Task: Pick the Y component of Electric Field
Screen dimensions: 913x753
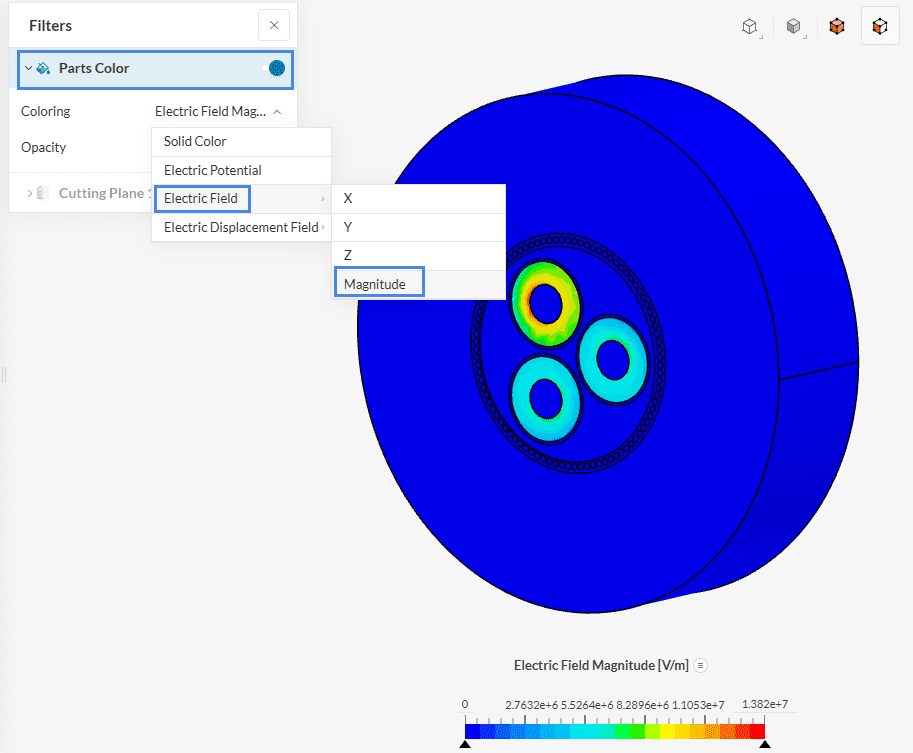Action: click(348, 227)
